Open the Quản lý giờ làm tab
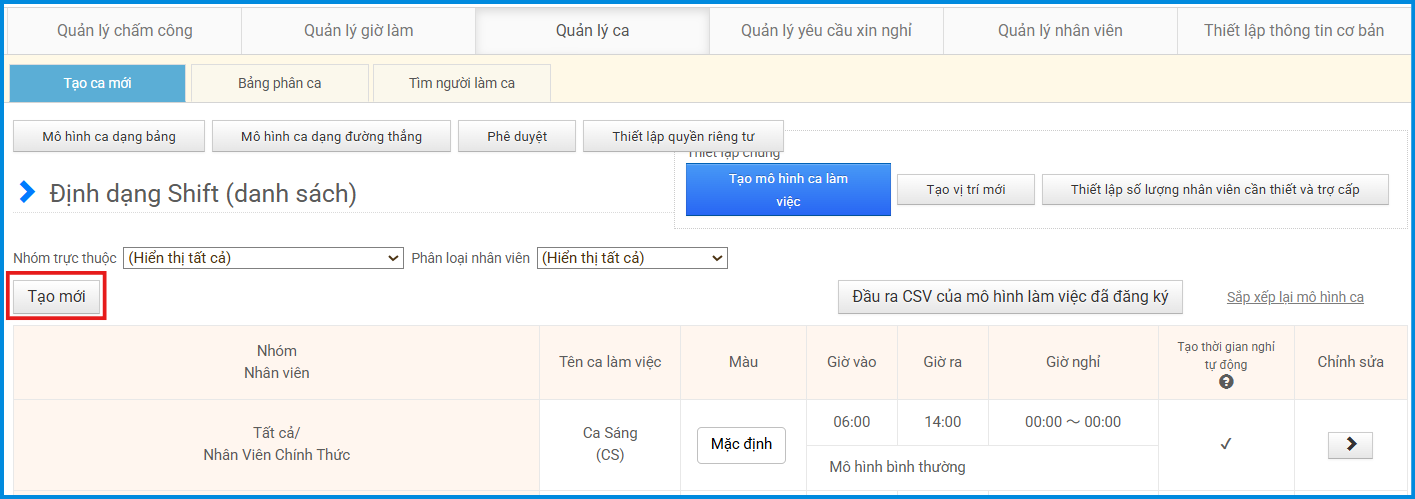This screenshot has height=499, width=1415. 358,31
